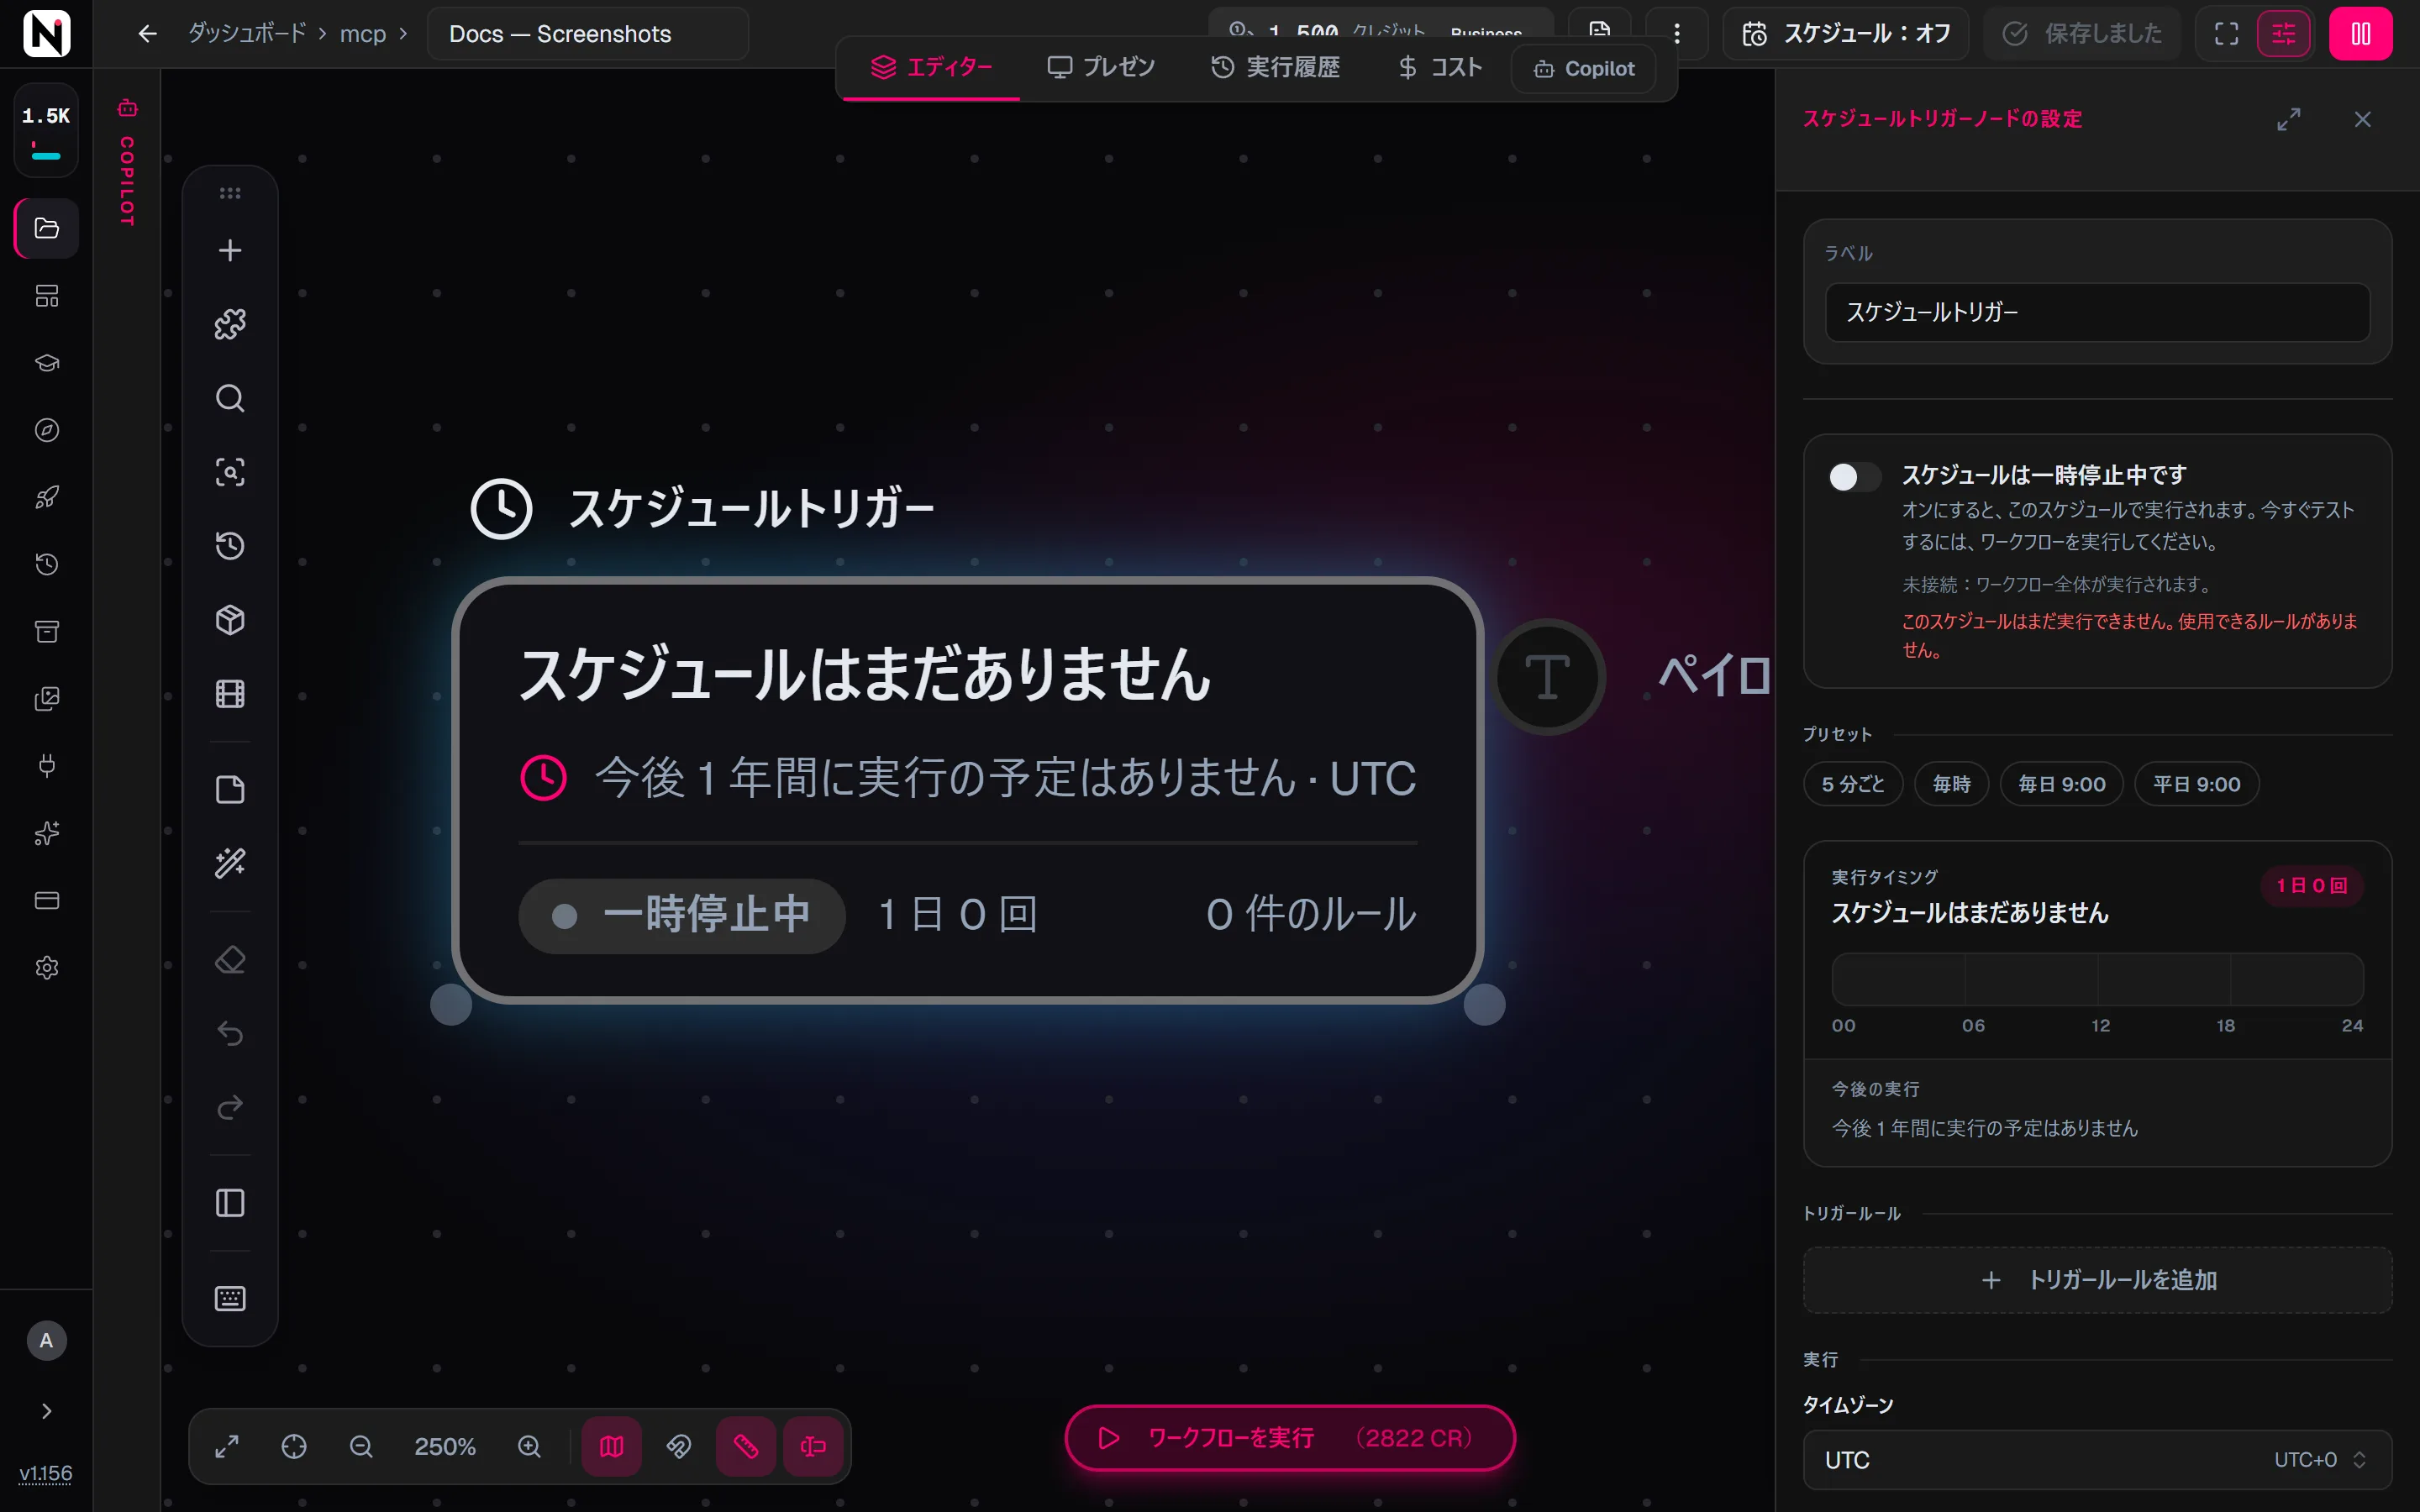
Task: Click トリガールールを追加 button
Action: click(2097, 1280)
